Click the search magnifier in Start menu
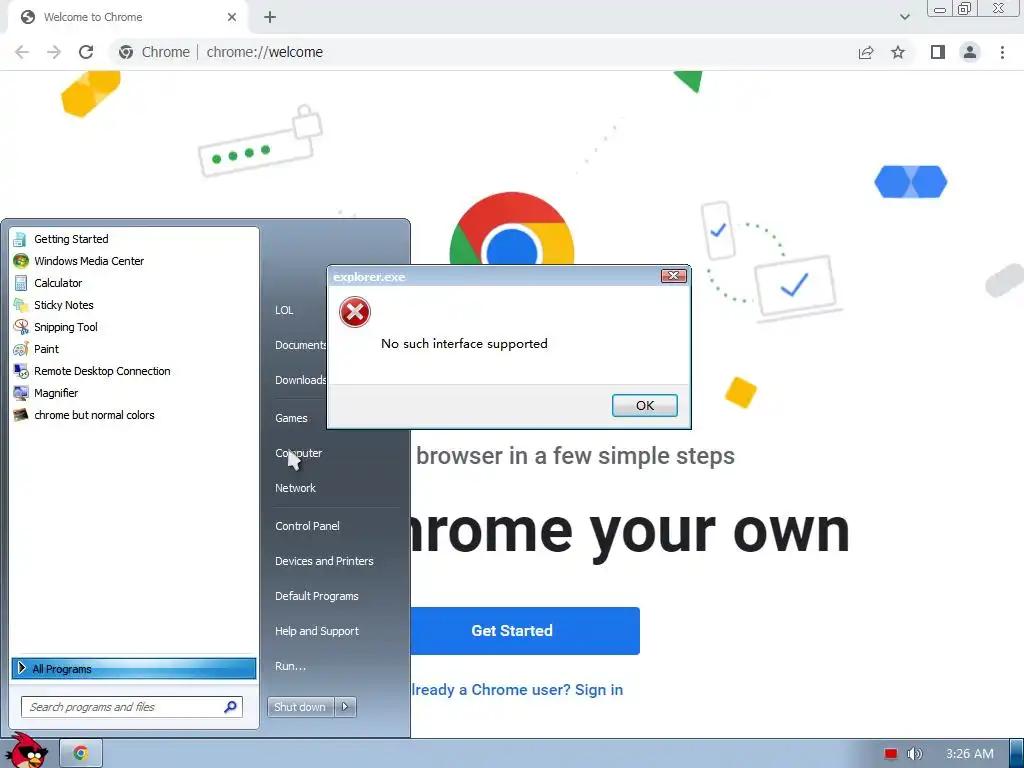 [231, 707]
